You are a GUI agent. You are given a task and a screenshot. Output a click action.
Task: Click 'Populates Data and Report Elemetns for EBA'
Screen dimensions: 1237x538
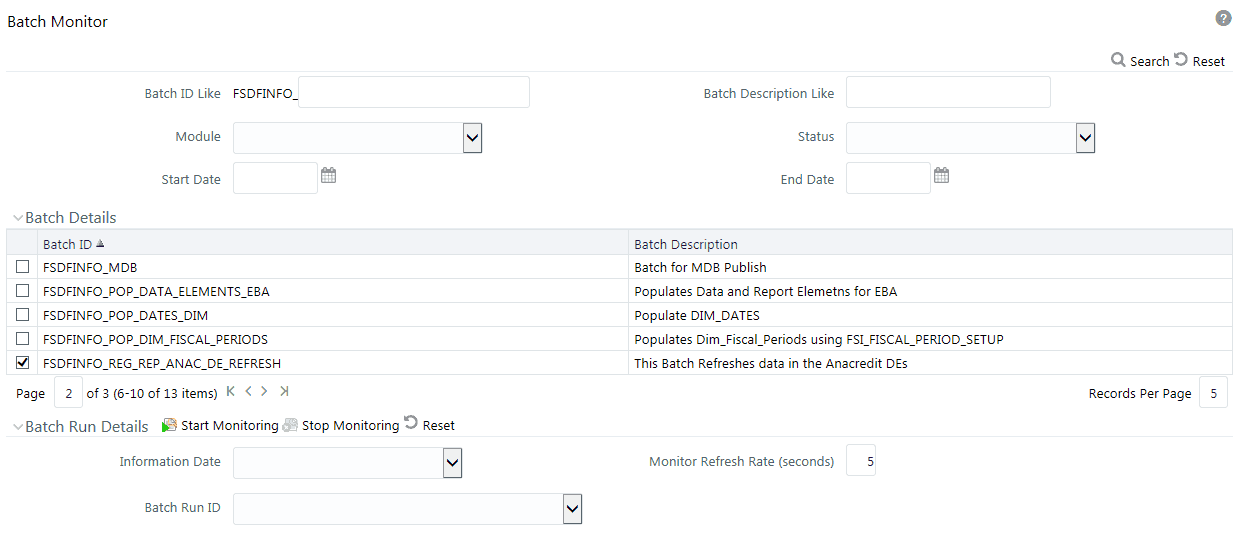pos(766,292)
